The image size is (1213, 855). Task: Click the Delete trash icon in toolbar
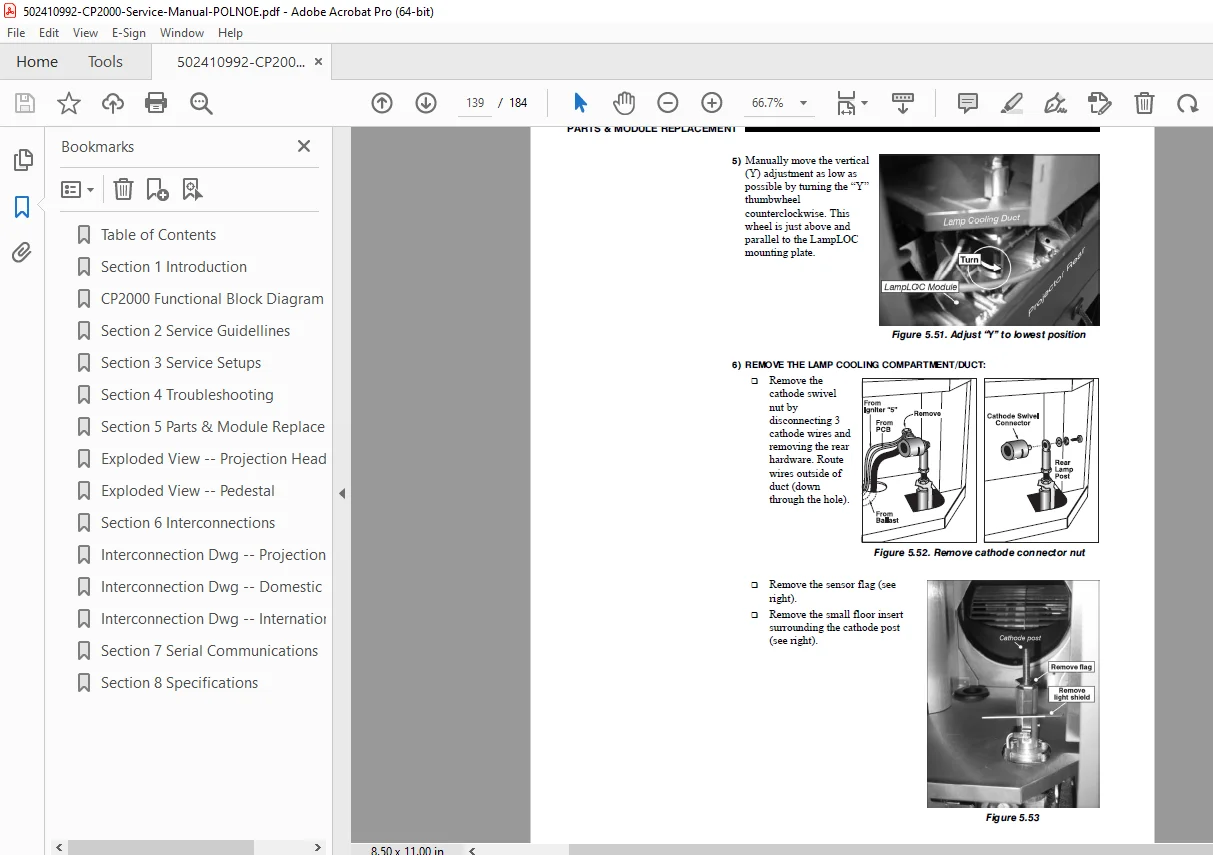point(1144,103)
